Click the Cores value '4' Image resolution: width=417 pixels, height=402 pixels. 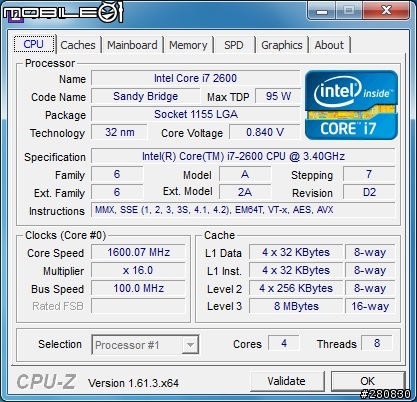point(284,343)
